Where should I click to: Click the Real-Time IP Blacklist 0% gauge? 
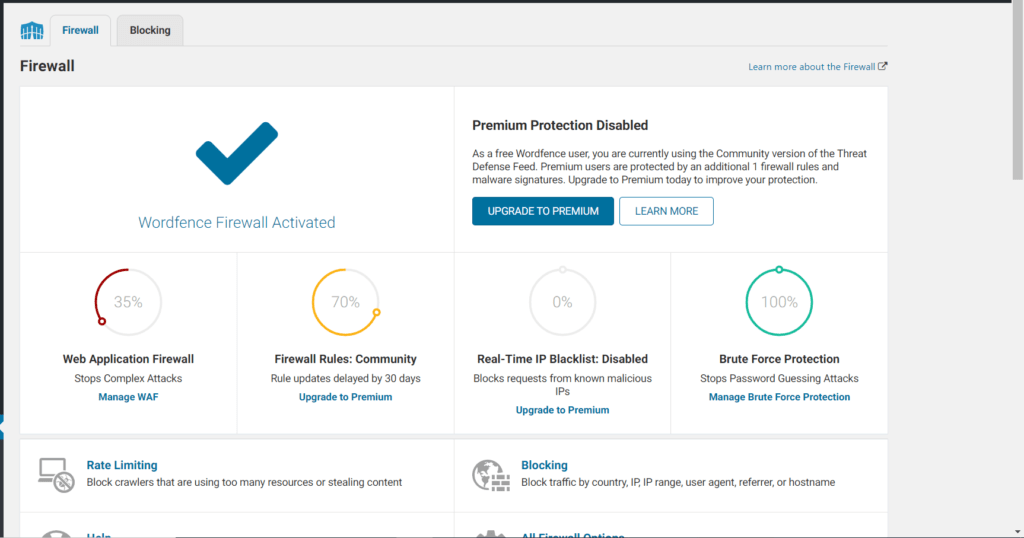click(562, 302)
